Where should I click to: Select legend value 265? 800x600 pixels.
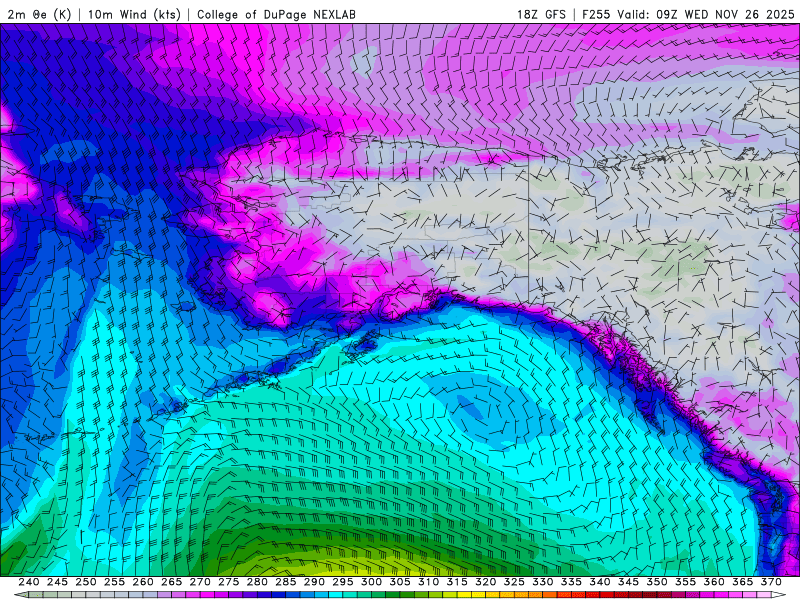[171, 582]
